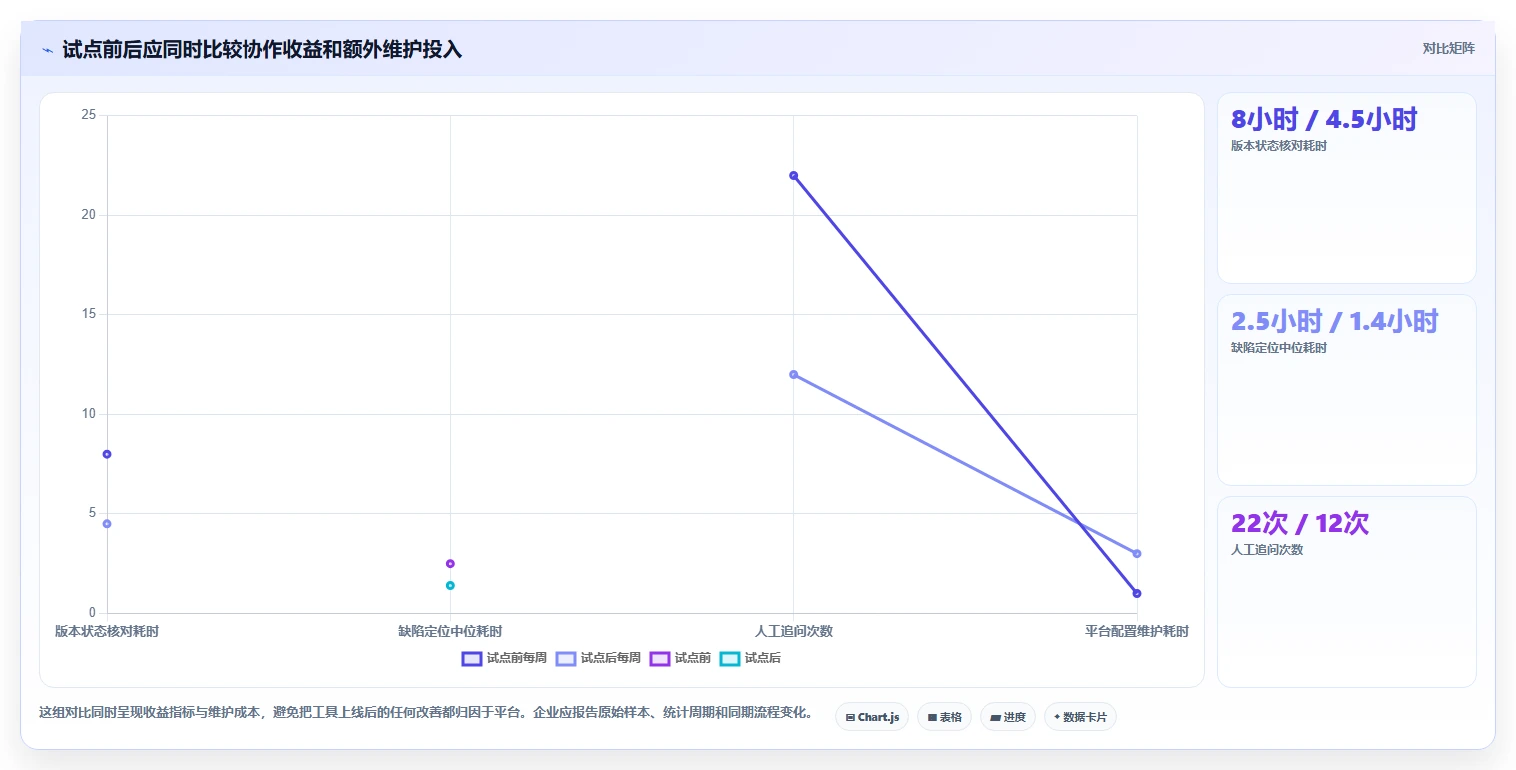Click the purple 试点前 legend swatch

(660, 658)
